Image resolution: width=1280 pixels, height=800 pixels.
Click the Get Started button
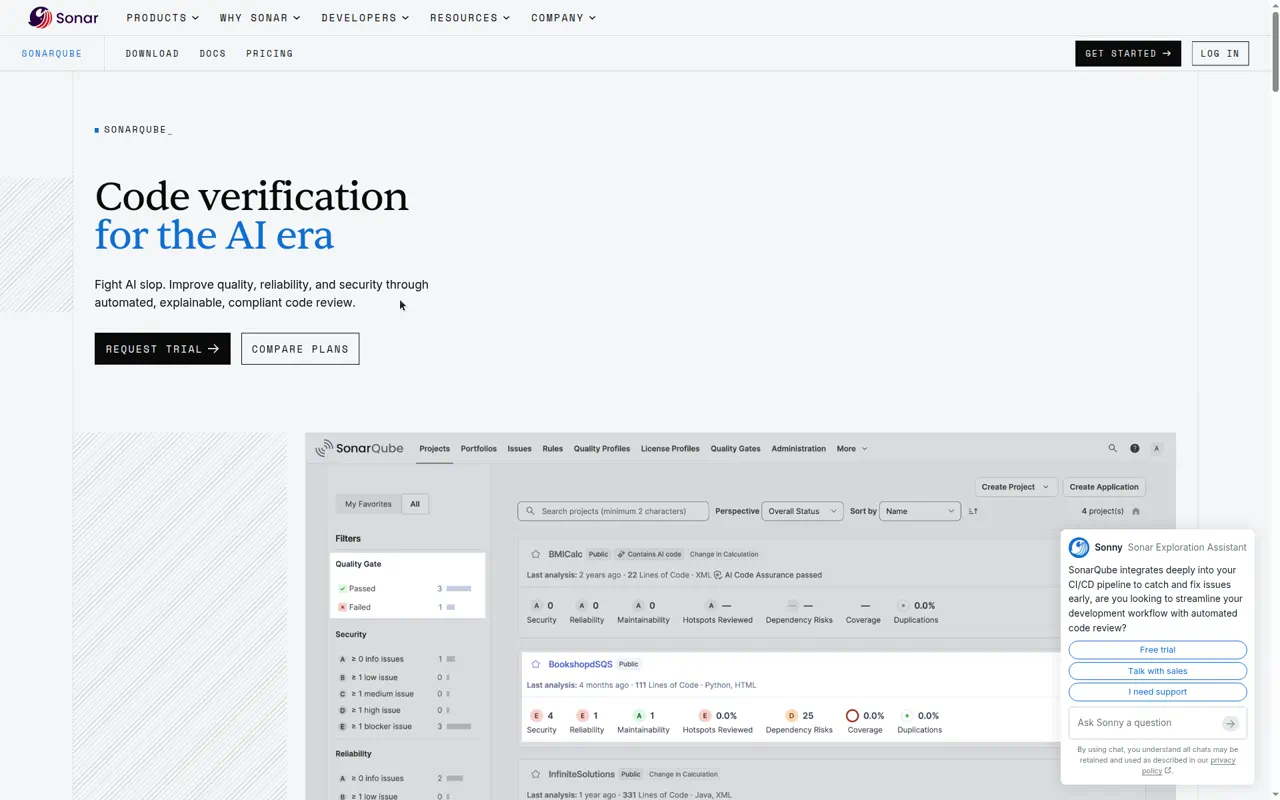1128,53
